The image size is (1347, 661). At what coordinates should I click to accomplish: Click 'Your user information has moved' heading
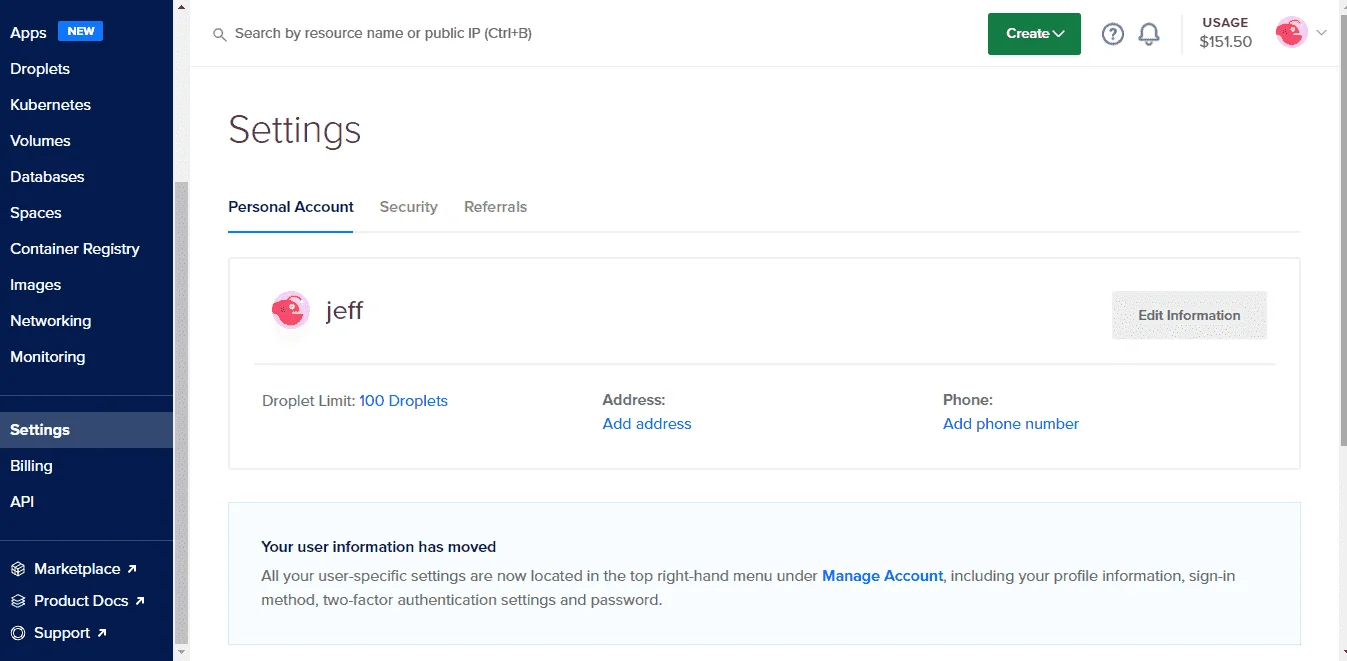pos(379,547)
